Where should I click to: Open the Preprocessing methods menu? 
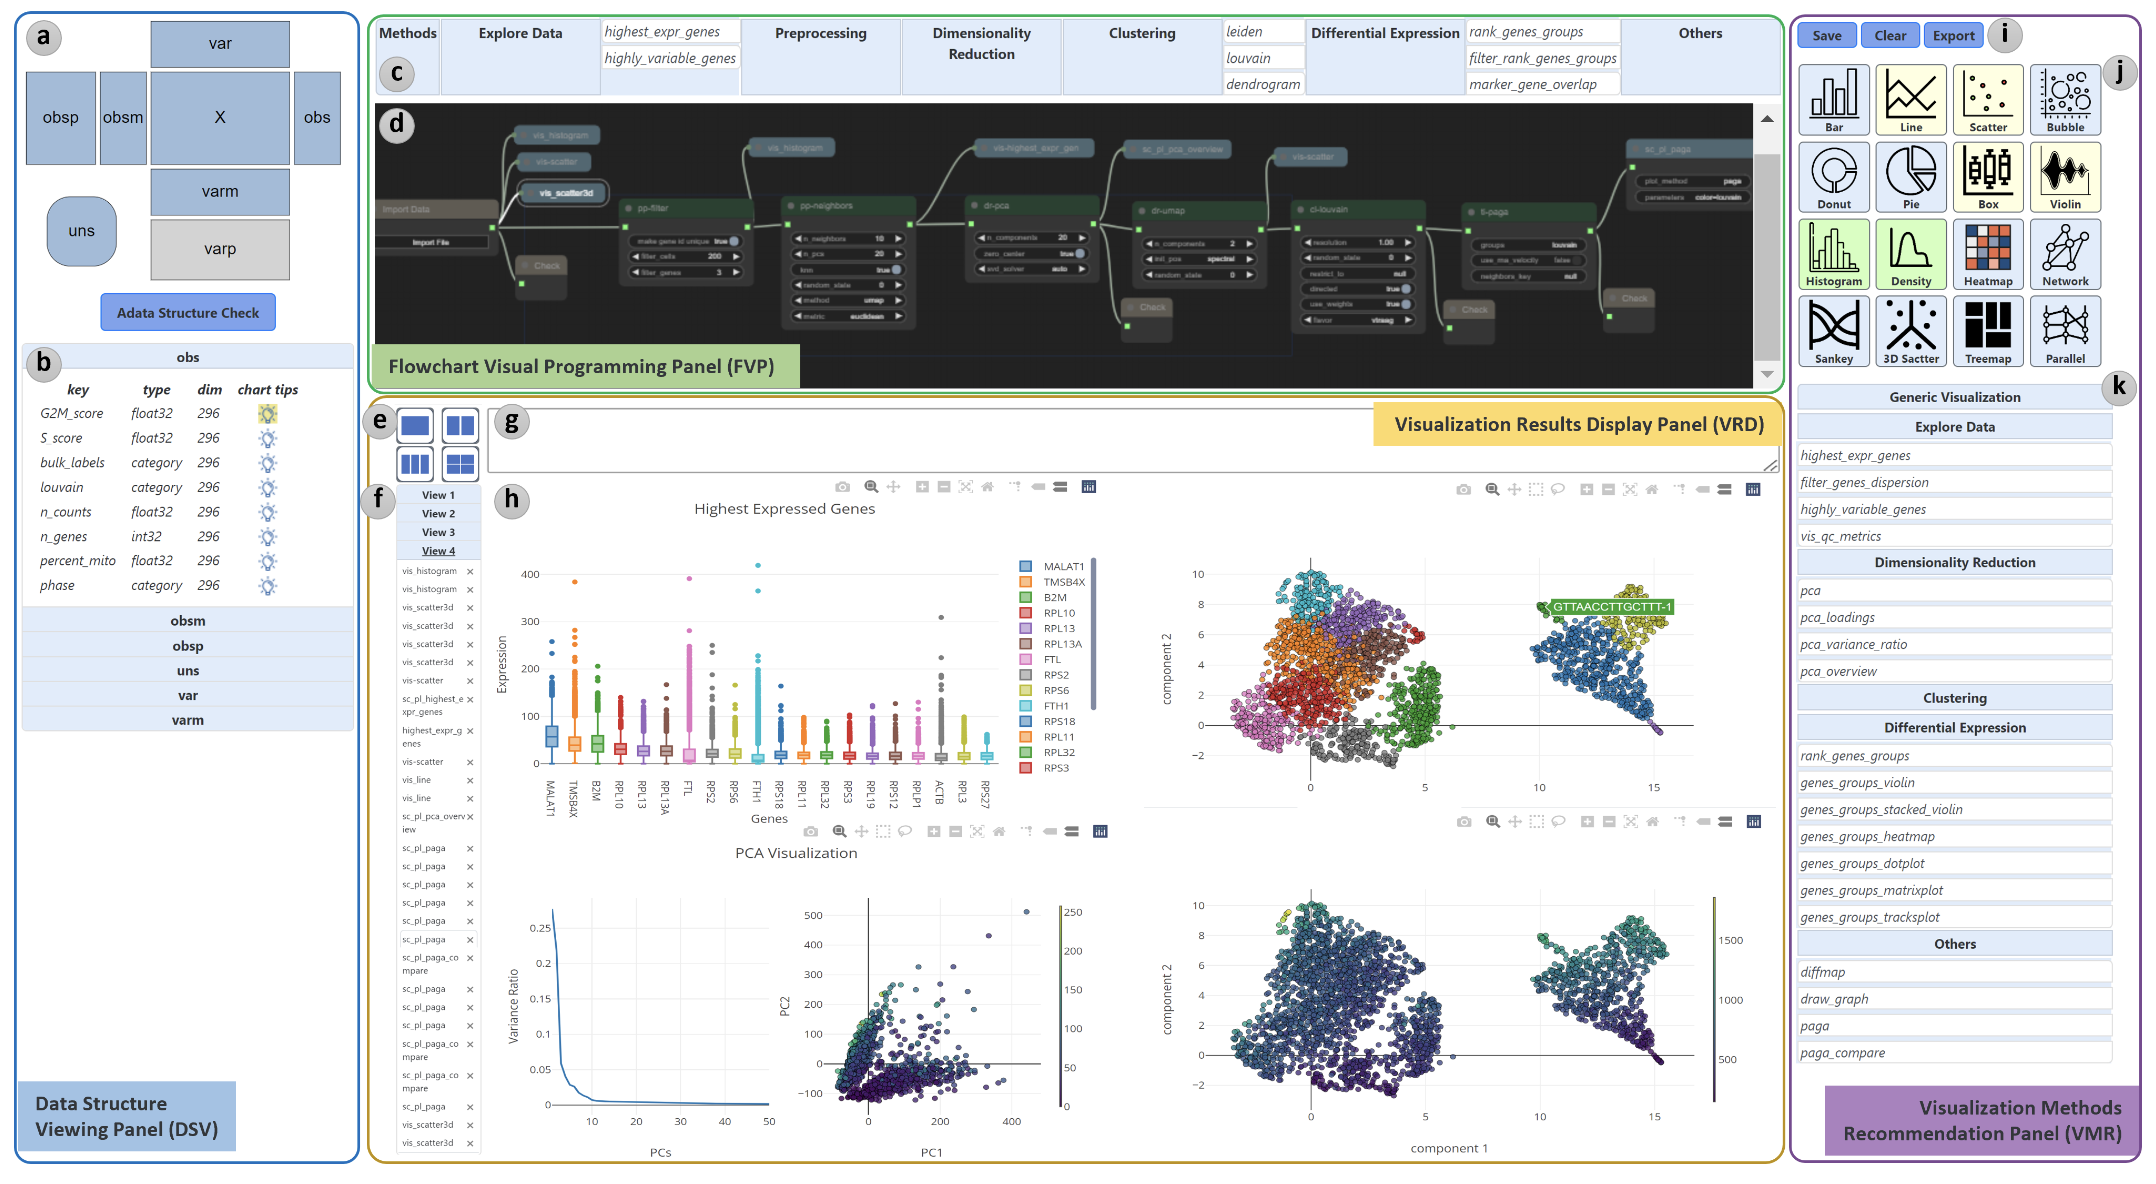click(820, 34)
